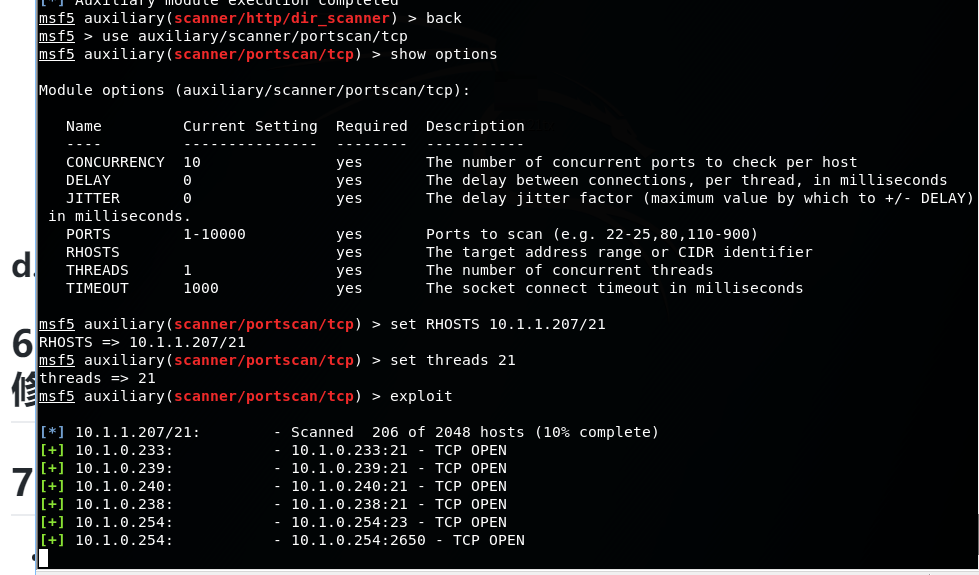
Task: Click the PORTS value 1-10000
Action: tap(214, 234)
